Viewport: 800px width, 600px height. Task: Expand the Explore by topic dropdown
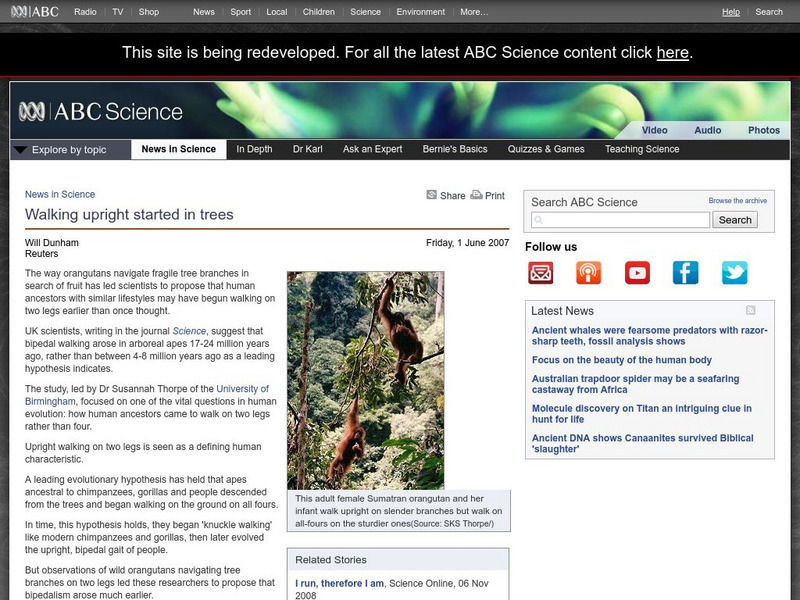(x=70, y=149)
